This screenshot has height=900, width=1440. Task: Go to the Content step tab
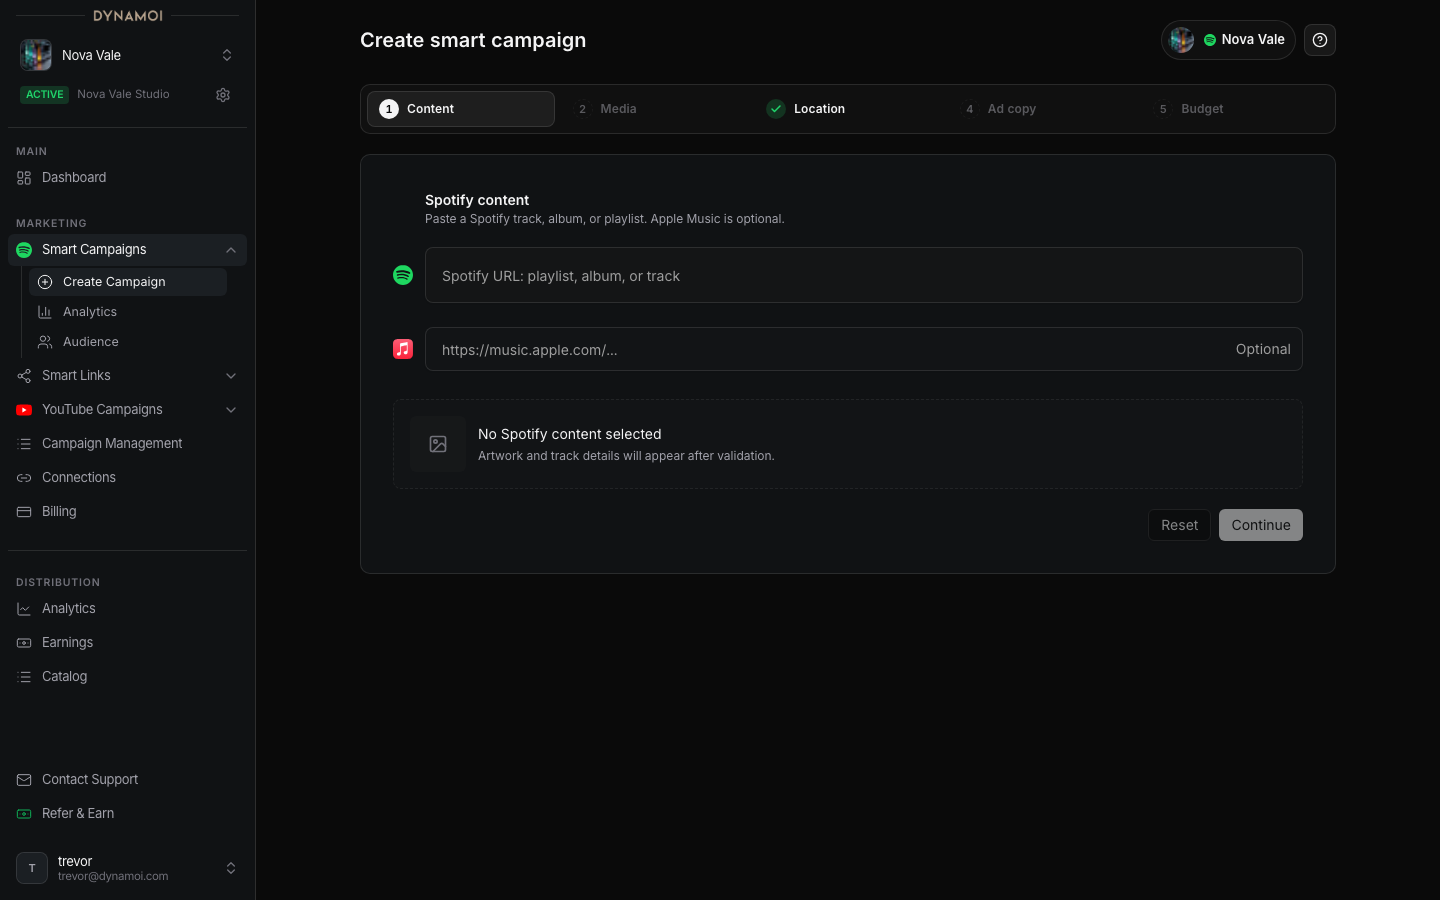461,109
